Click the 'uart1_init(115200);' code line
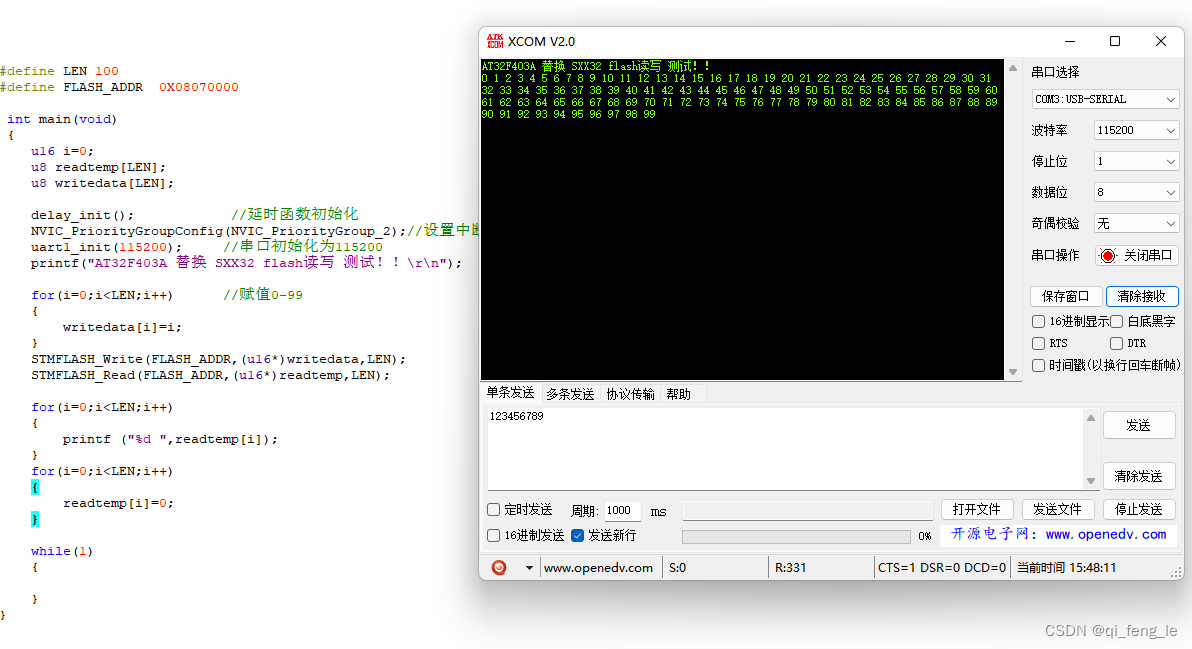Image resolution: width=1192 pixels, height=649 pixels. pos(106,247)
